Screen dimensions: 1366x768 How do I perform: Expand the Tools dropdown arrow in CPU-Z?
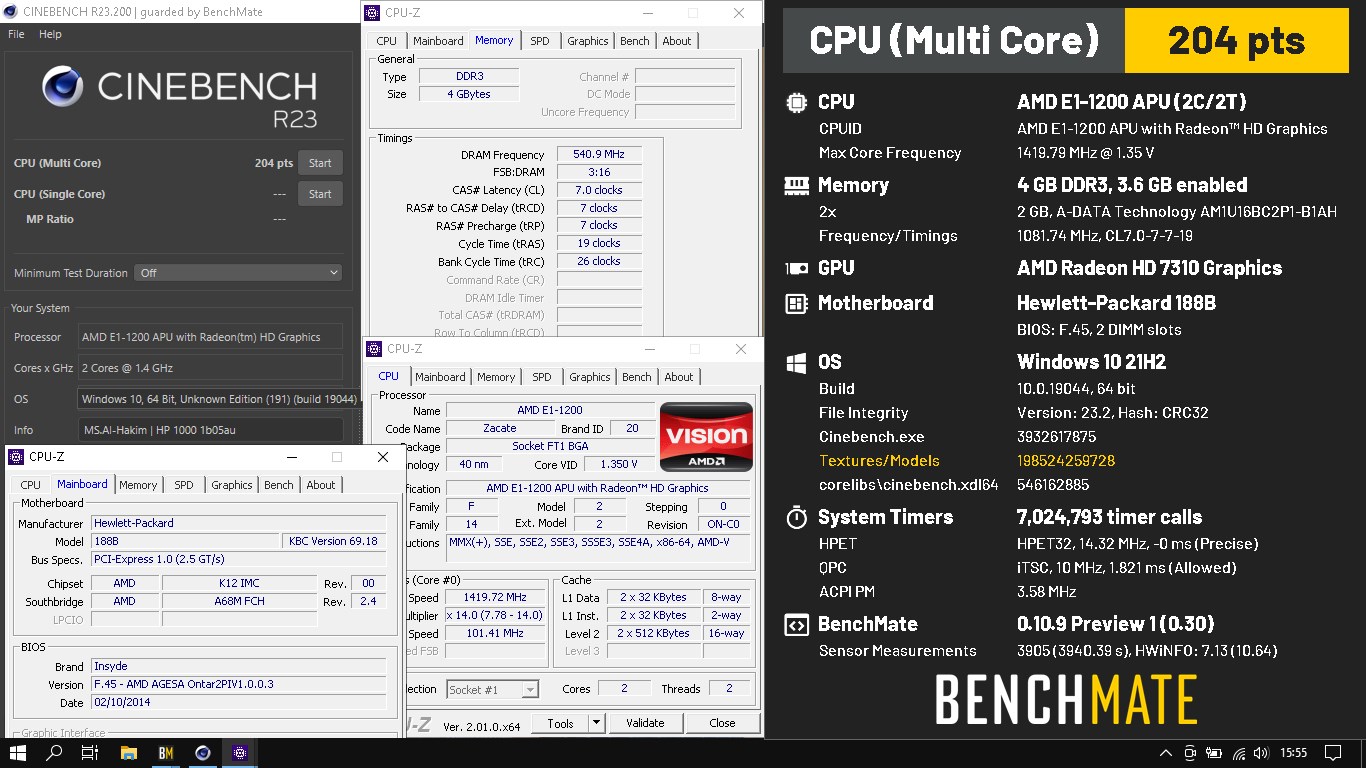click(x=596, y=723)
